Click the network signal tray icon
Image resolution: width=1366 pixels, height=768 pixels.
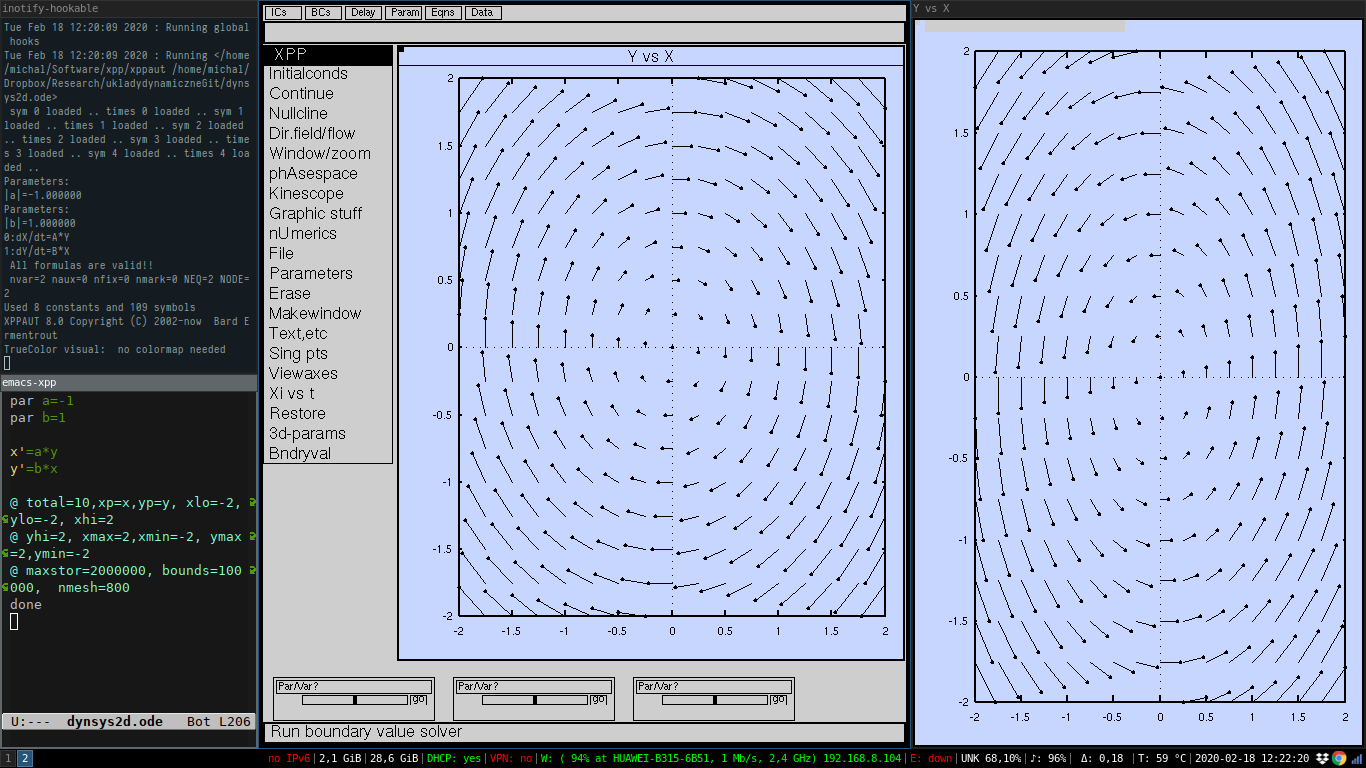click(x=1356, y=759)
